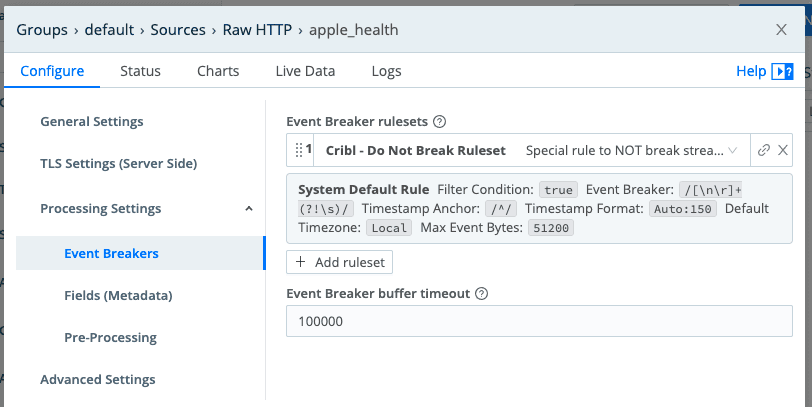
Task: Switch to the Status tab
Action: point(140,71)
